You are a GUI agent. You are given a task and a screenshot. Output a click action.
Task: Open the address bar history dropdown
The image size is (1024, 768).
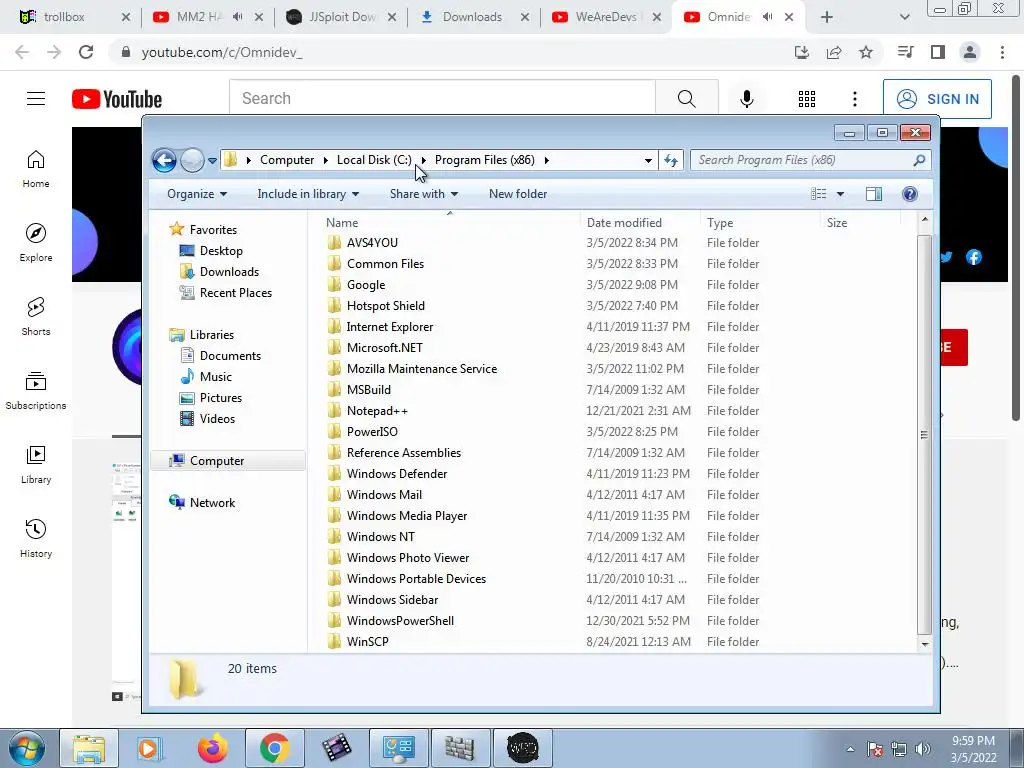pos(648,160)
